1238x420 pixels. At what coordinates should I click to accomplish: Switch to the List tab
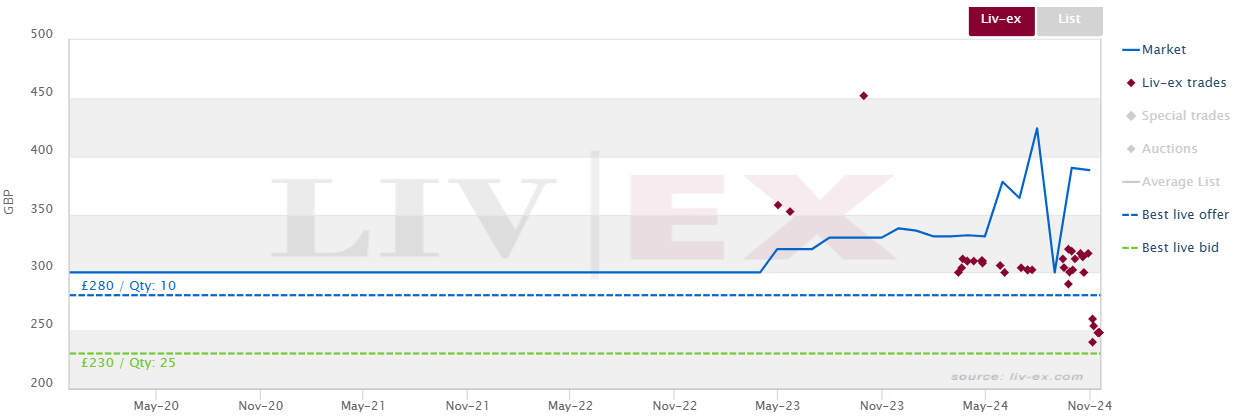tap(1069, 21)
